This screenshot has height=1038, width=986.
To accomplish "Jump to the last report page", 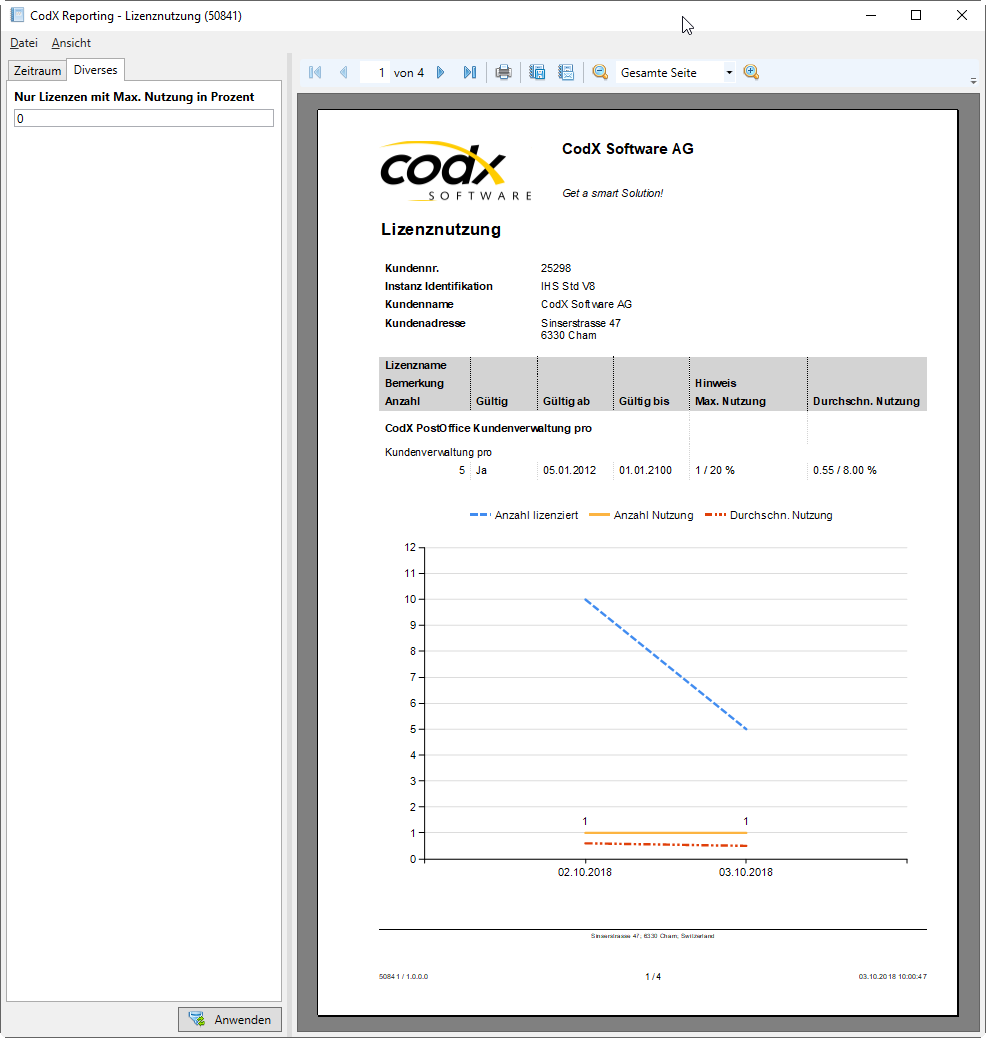I will (x=469, y=72).
